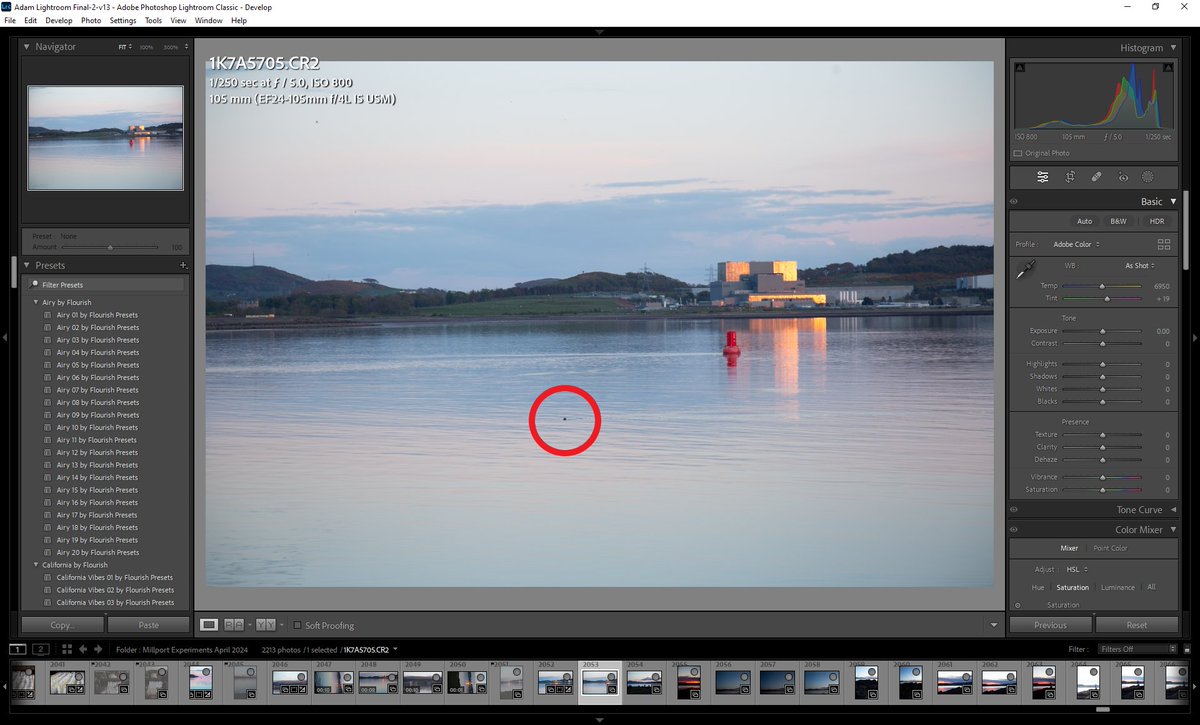The image size is (1200, 725).
Task: Click the Loupe view icon in toolbar
Action: [x=209, y=625]
